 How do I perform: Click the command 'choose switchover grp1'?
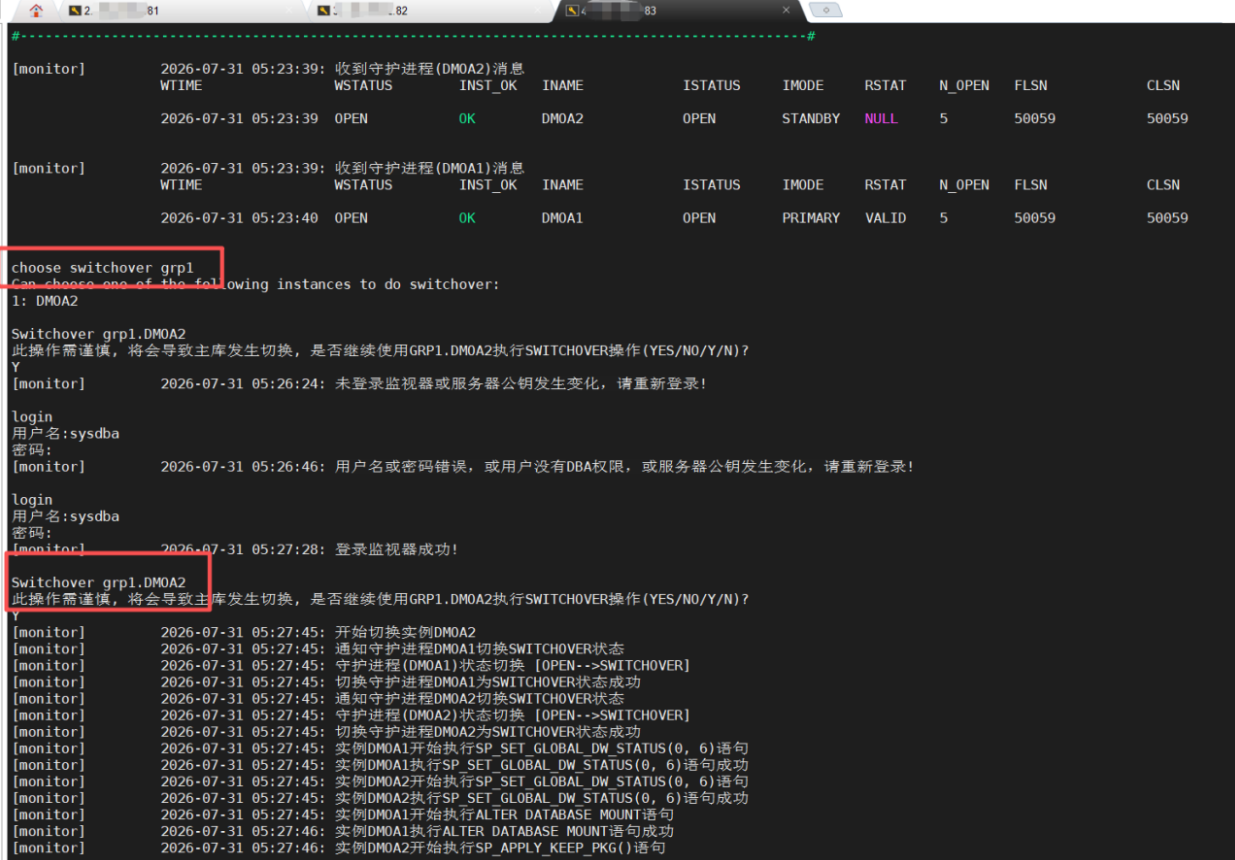(102, 268)
